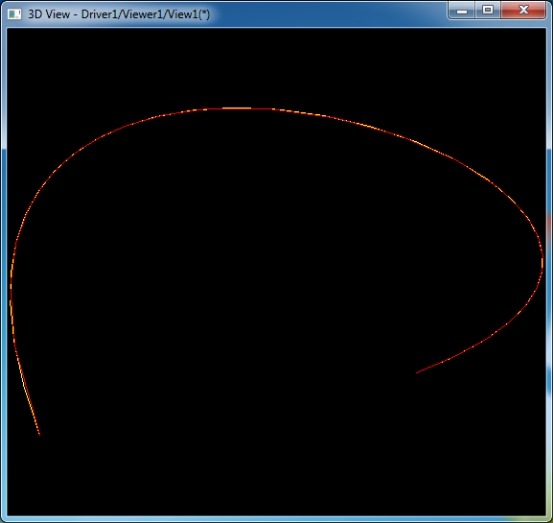Minimize the 3D View window

[x=462, y=11]
